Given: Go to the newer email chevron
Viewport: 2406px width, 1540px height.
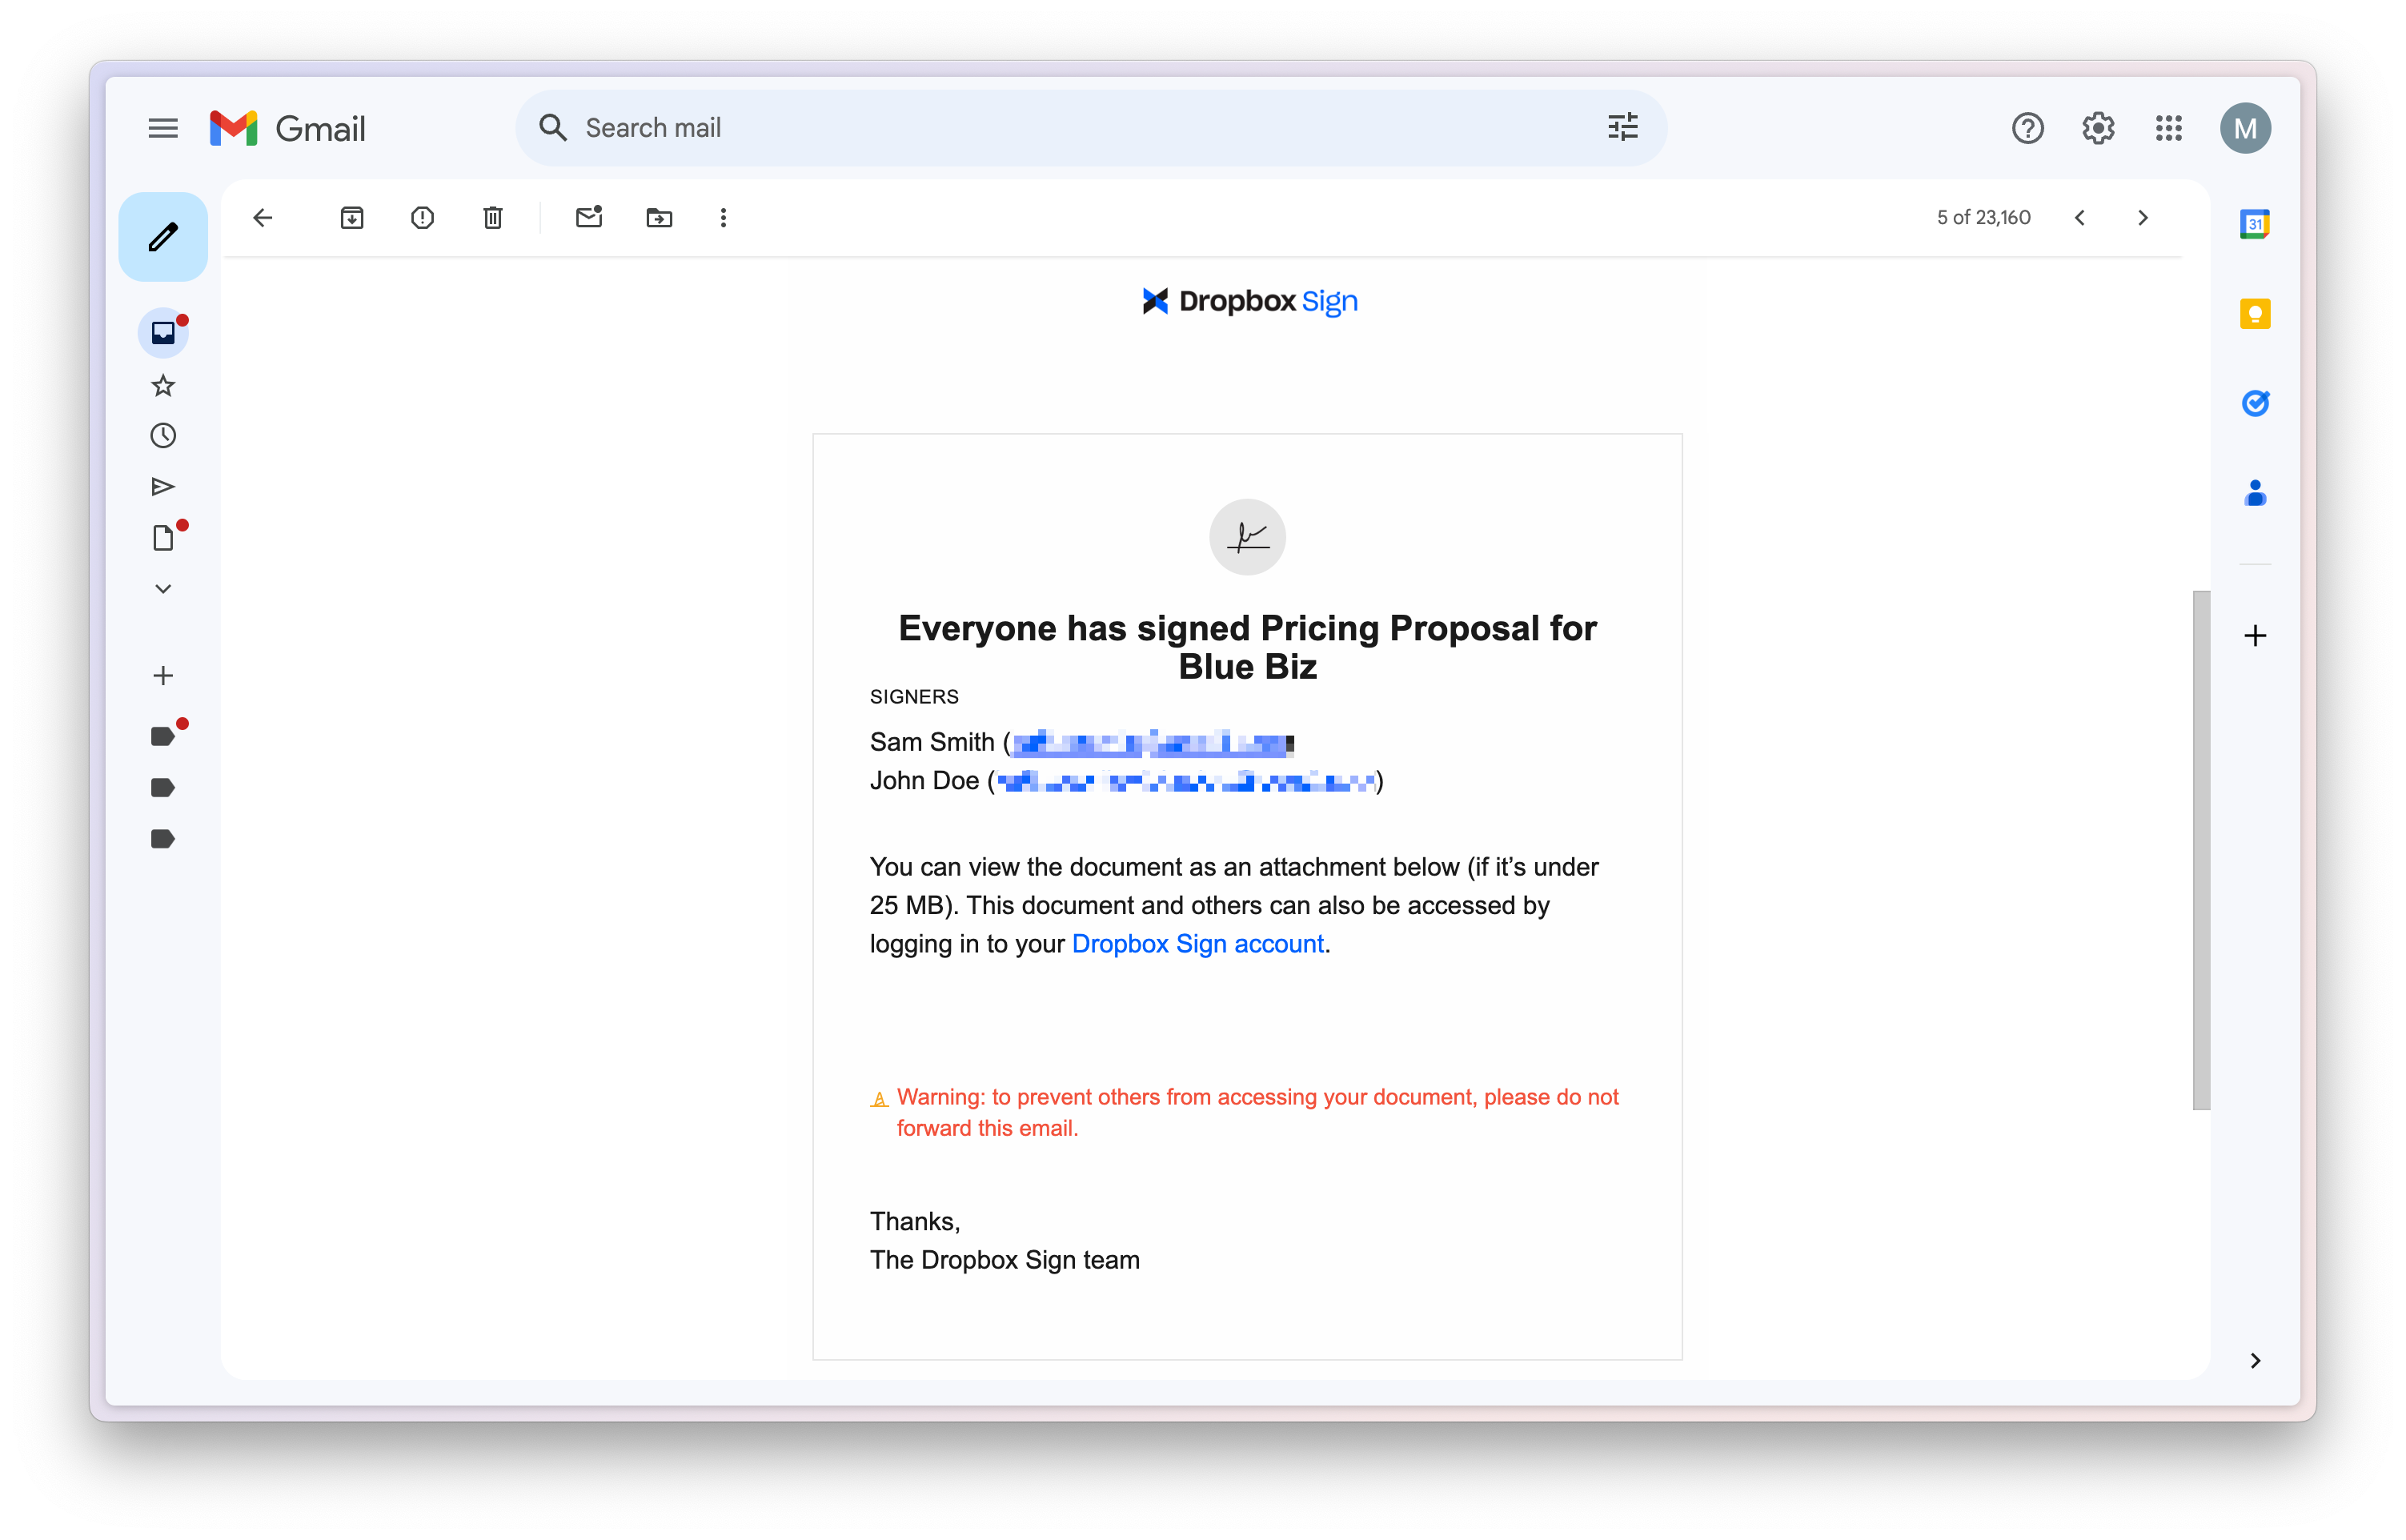Looking at the screenshot, I should pos(2079,218).
